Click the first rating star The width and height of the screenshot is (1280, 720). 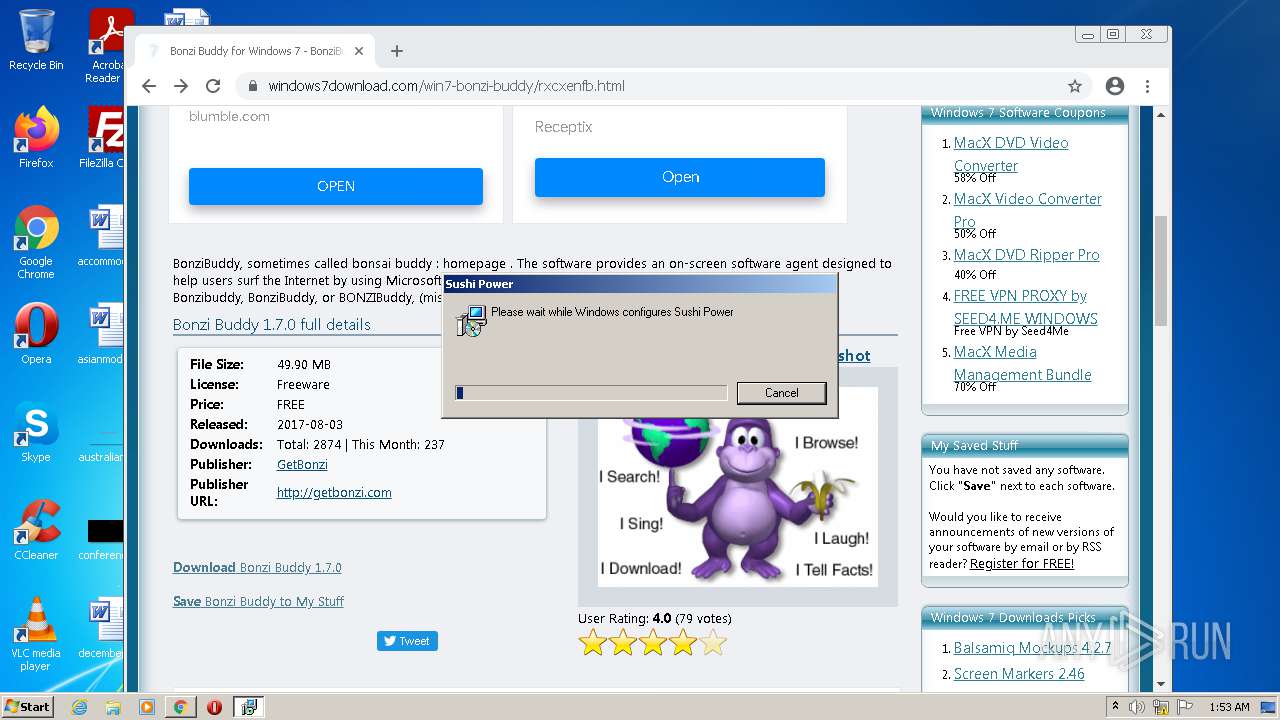click(x=593, y=643)
